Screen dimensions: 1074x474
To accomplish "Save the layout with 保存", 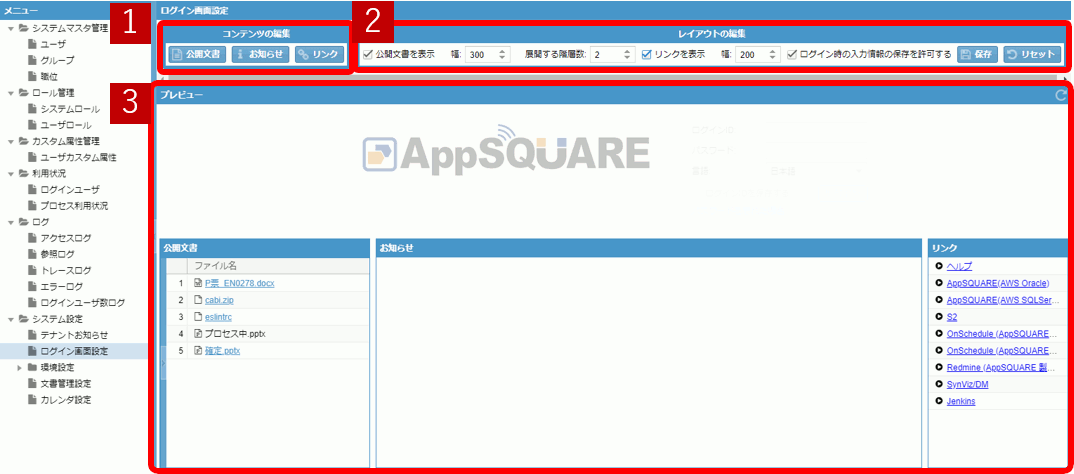I will (977, 55).
